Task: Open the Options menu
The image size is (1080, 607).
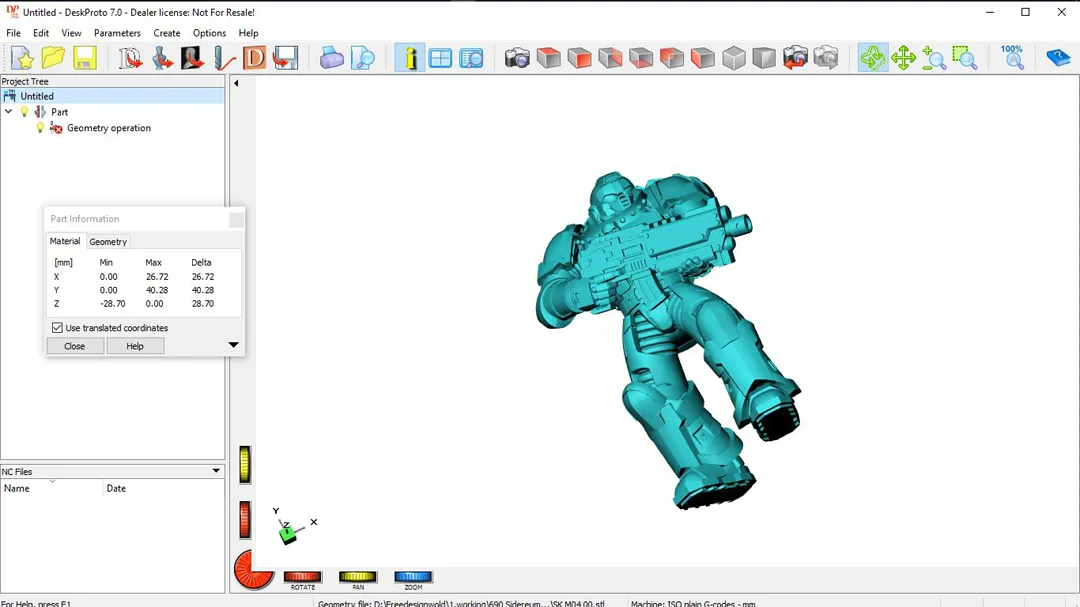Action: (209, 33)
